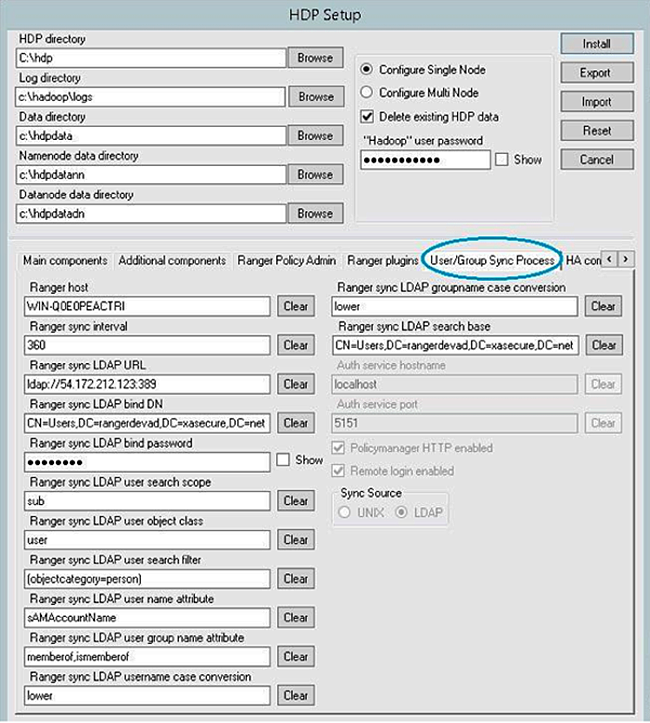Clear LDAP username case conversion field

coord(296,695)
